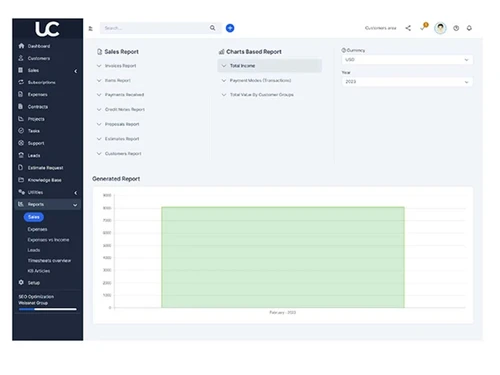Image resolution: width=500 pixels, height=375 pixels.
Task: Click the notifications bell icon
Action: [x=469, y=28]
